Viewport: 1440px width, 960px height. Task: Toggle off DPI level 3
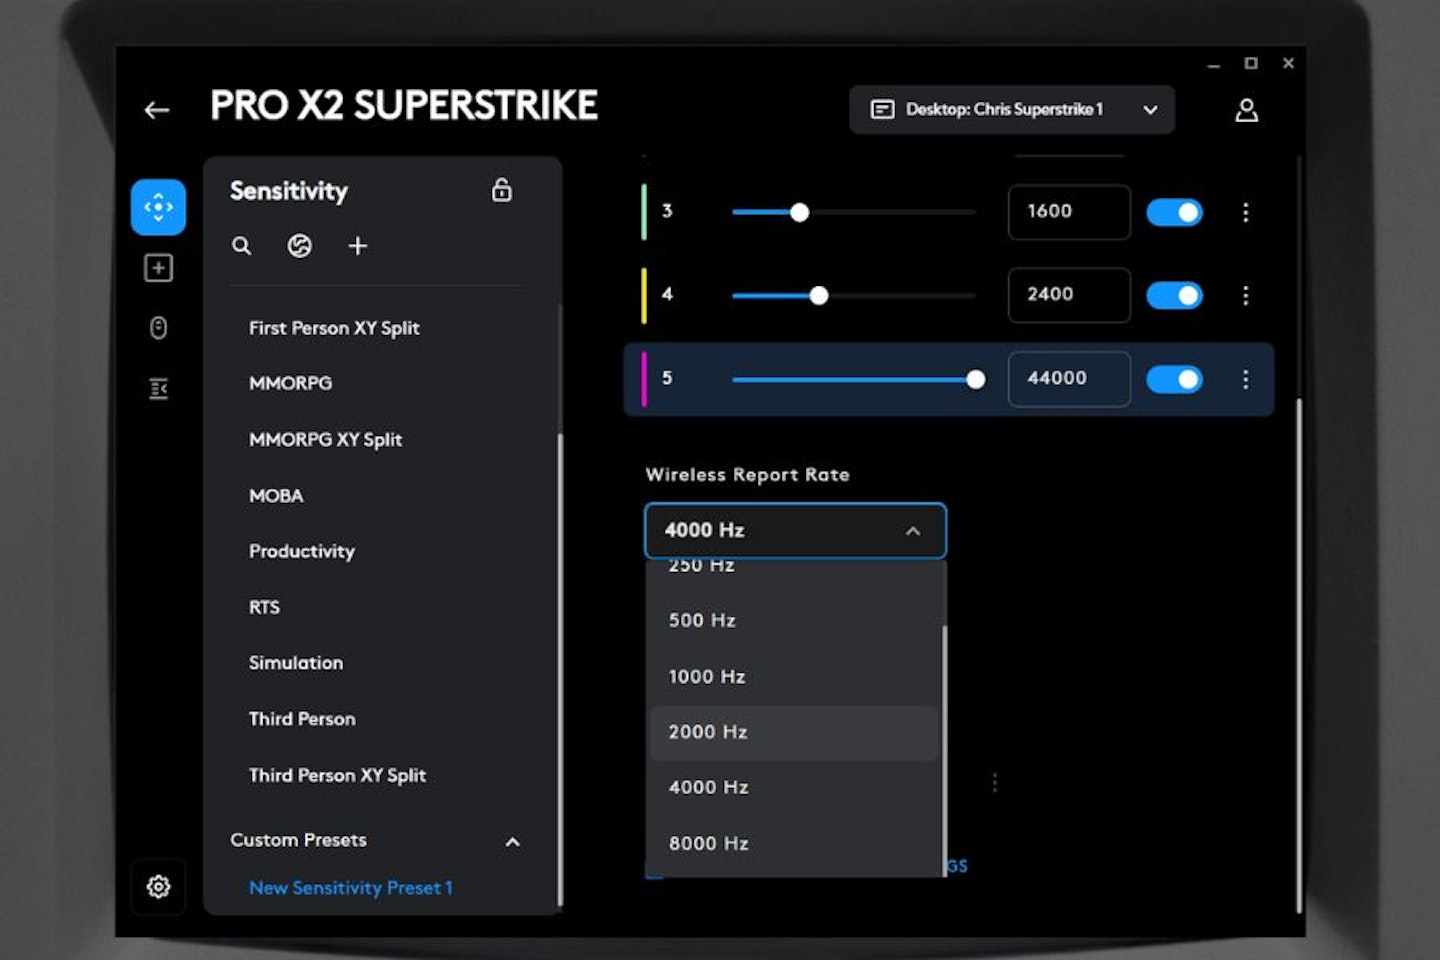coord(1174,212)
